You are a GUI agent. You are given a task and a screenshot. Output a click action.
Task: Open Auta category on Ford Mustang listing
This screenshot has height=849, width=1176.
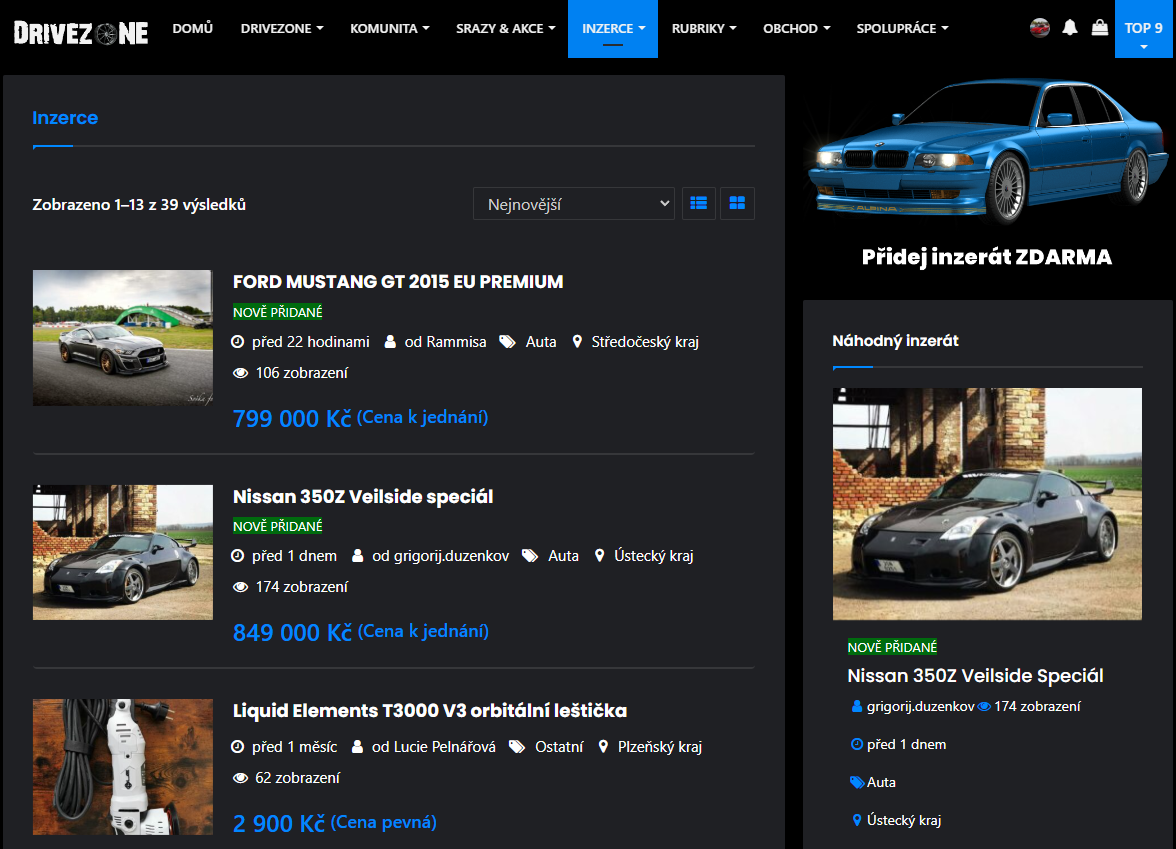(x=541, y=342)
